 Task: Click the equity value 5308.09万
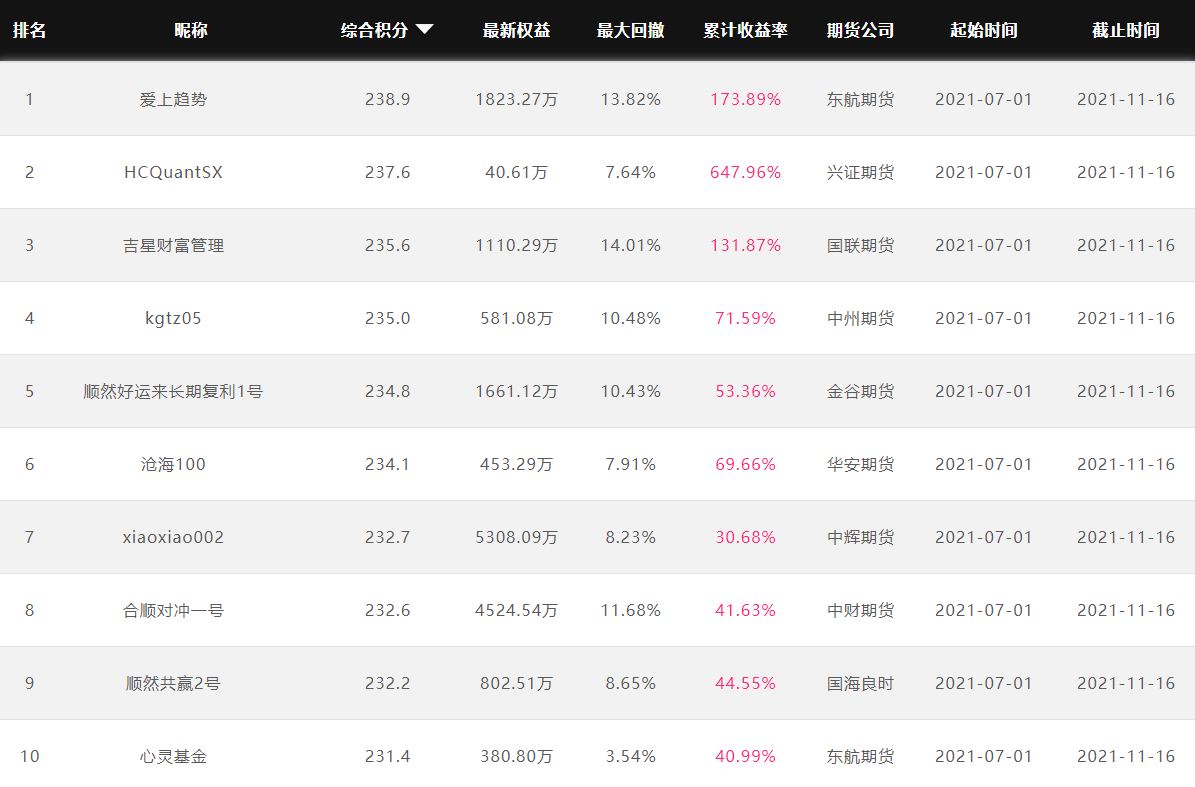(x=516, y=537)
